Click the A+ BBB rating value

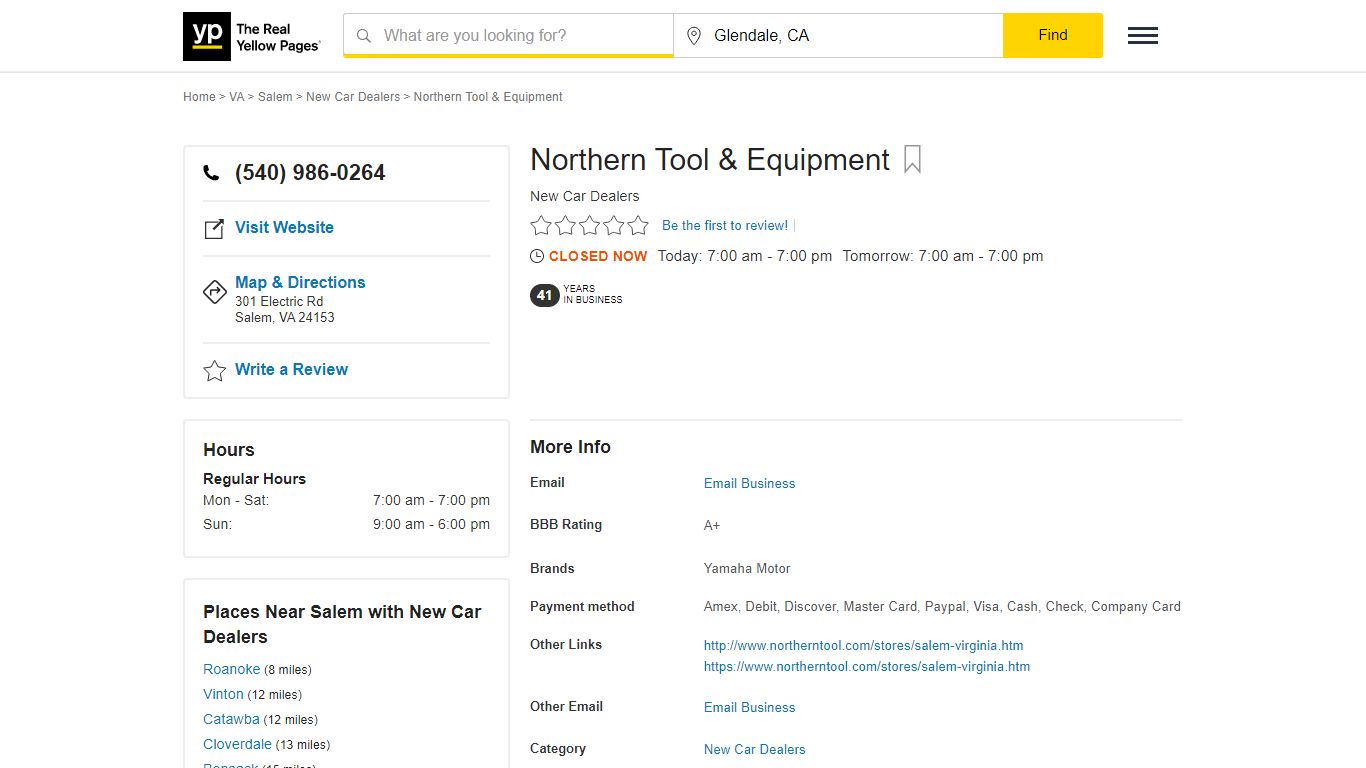tap(712, 525)
